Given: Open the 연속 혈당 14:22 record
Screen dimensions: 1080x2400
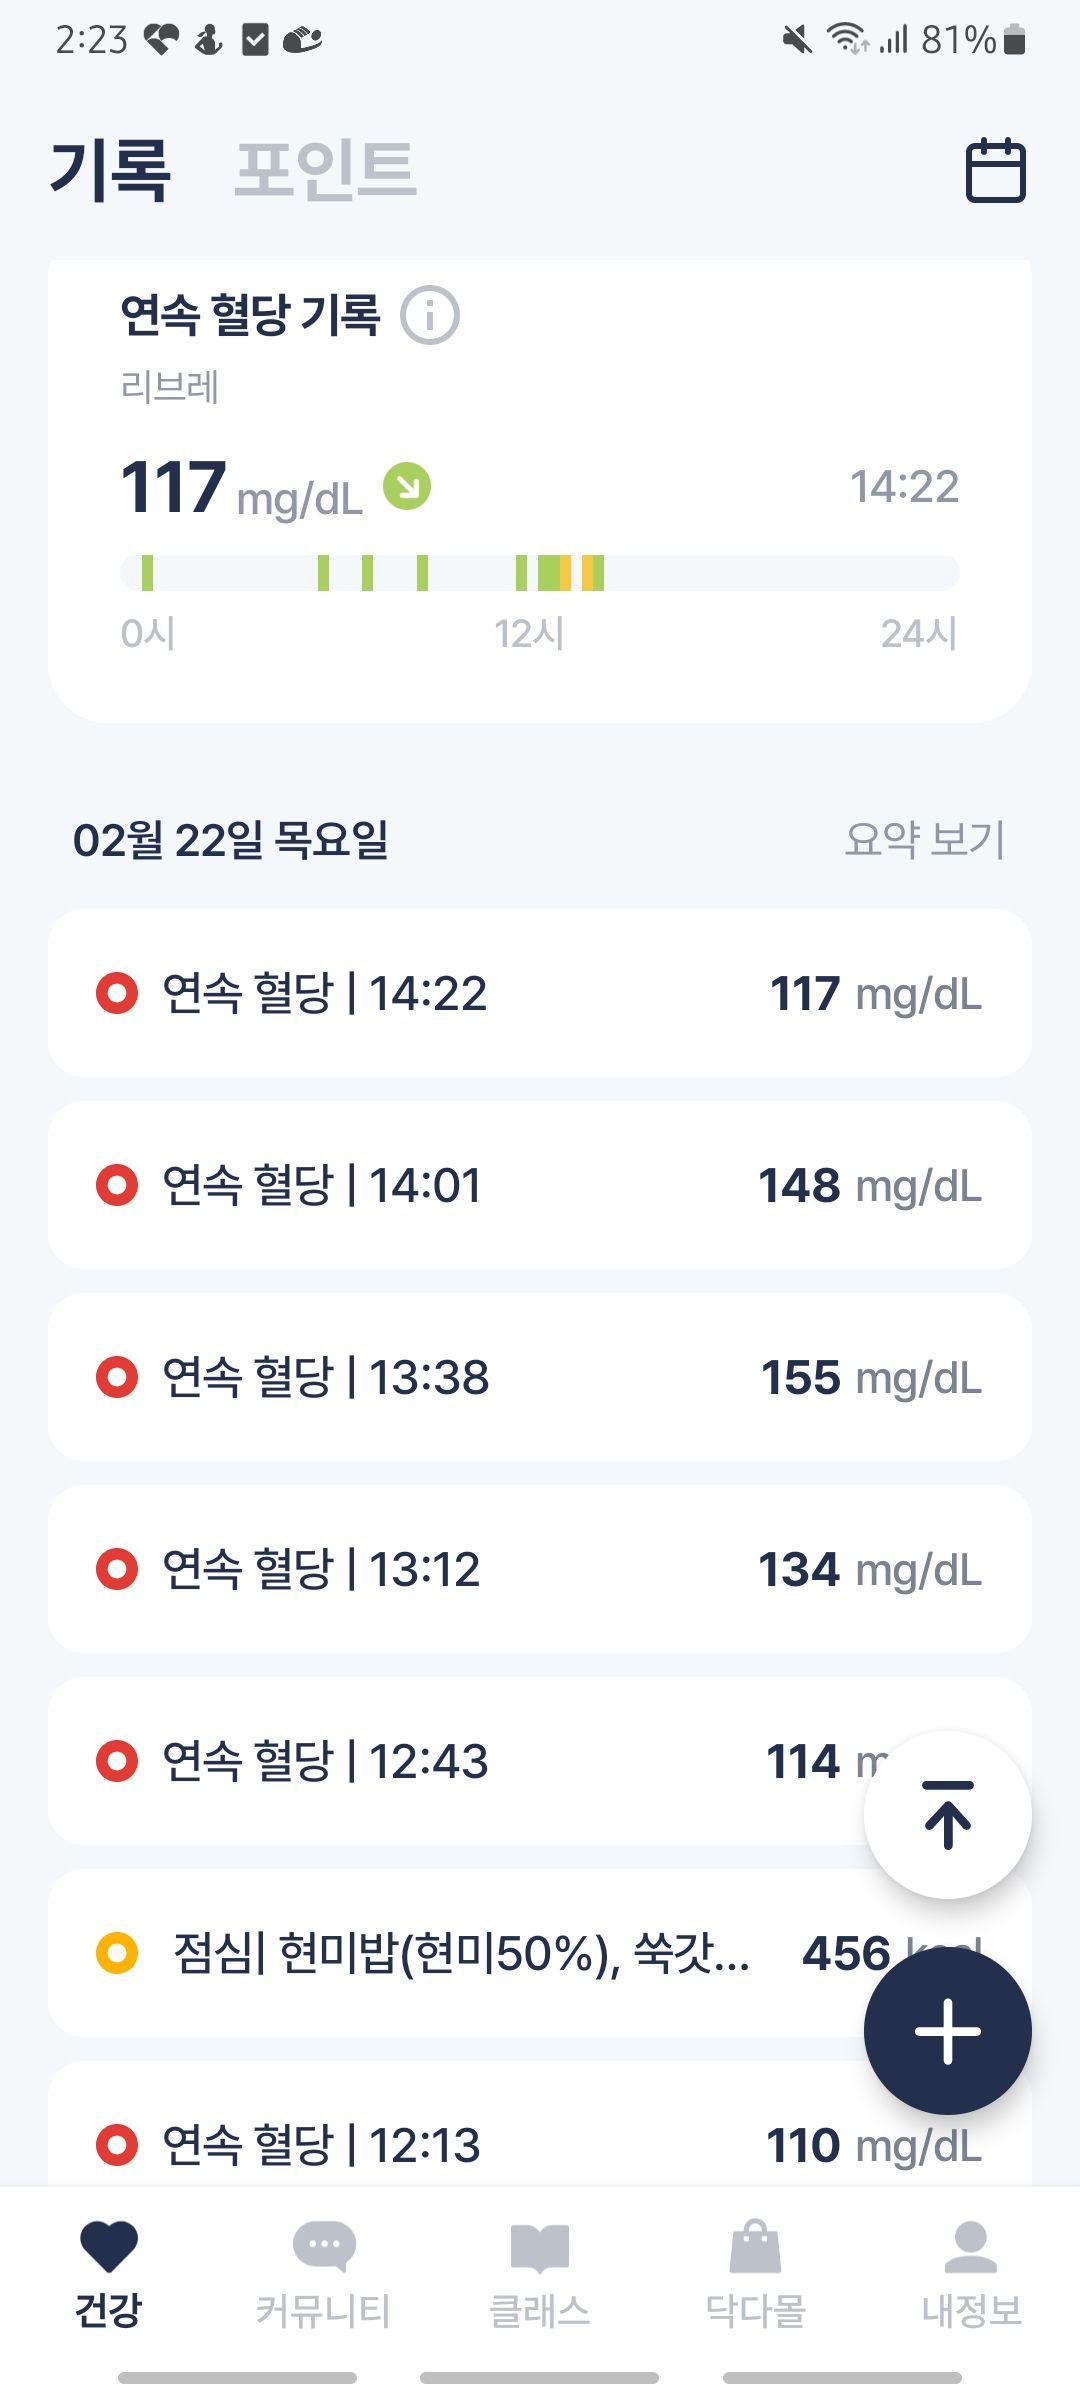Looking at the screenshot, I should click(x=540, y=993).
